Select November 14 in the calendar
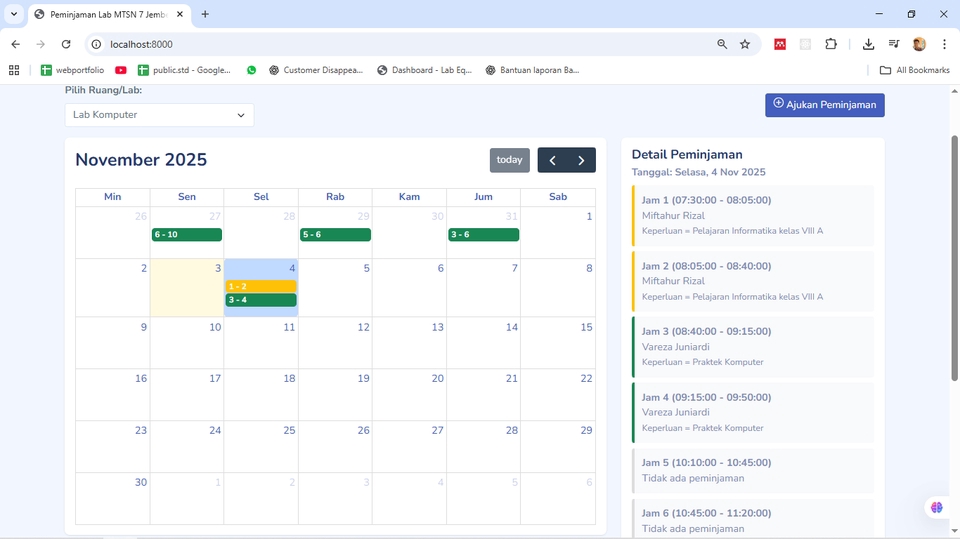 click(x=484, y=342)
